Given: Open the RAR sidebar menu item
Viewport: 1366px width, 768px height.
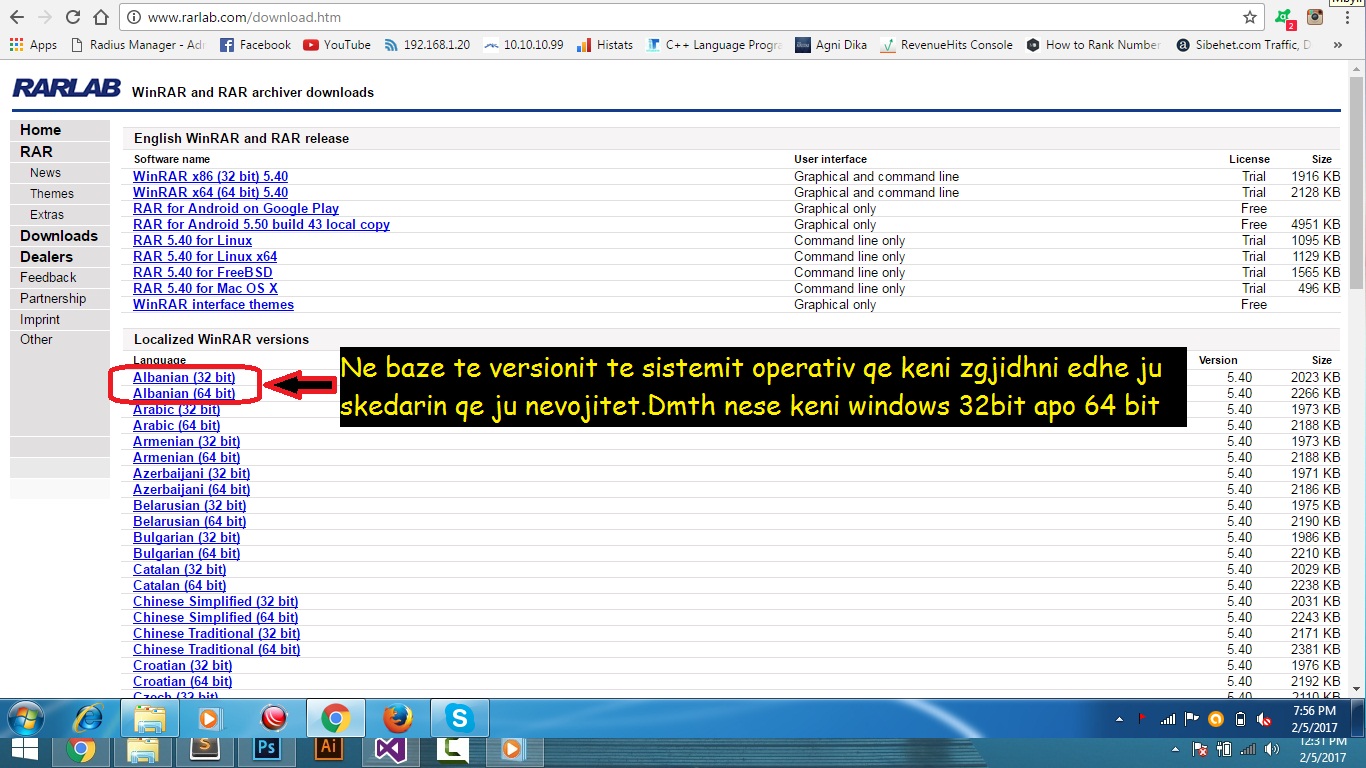Looking at the screenshot, I should (x=60, y=152).
